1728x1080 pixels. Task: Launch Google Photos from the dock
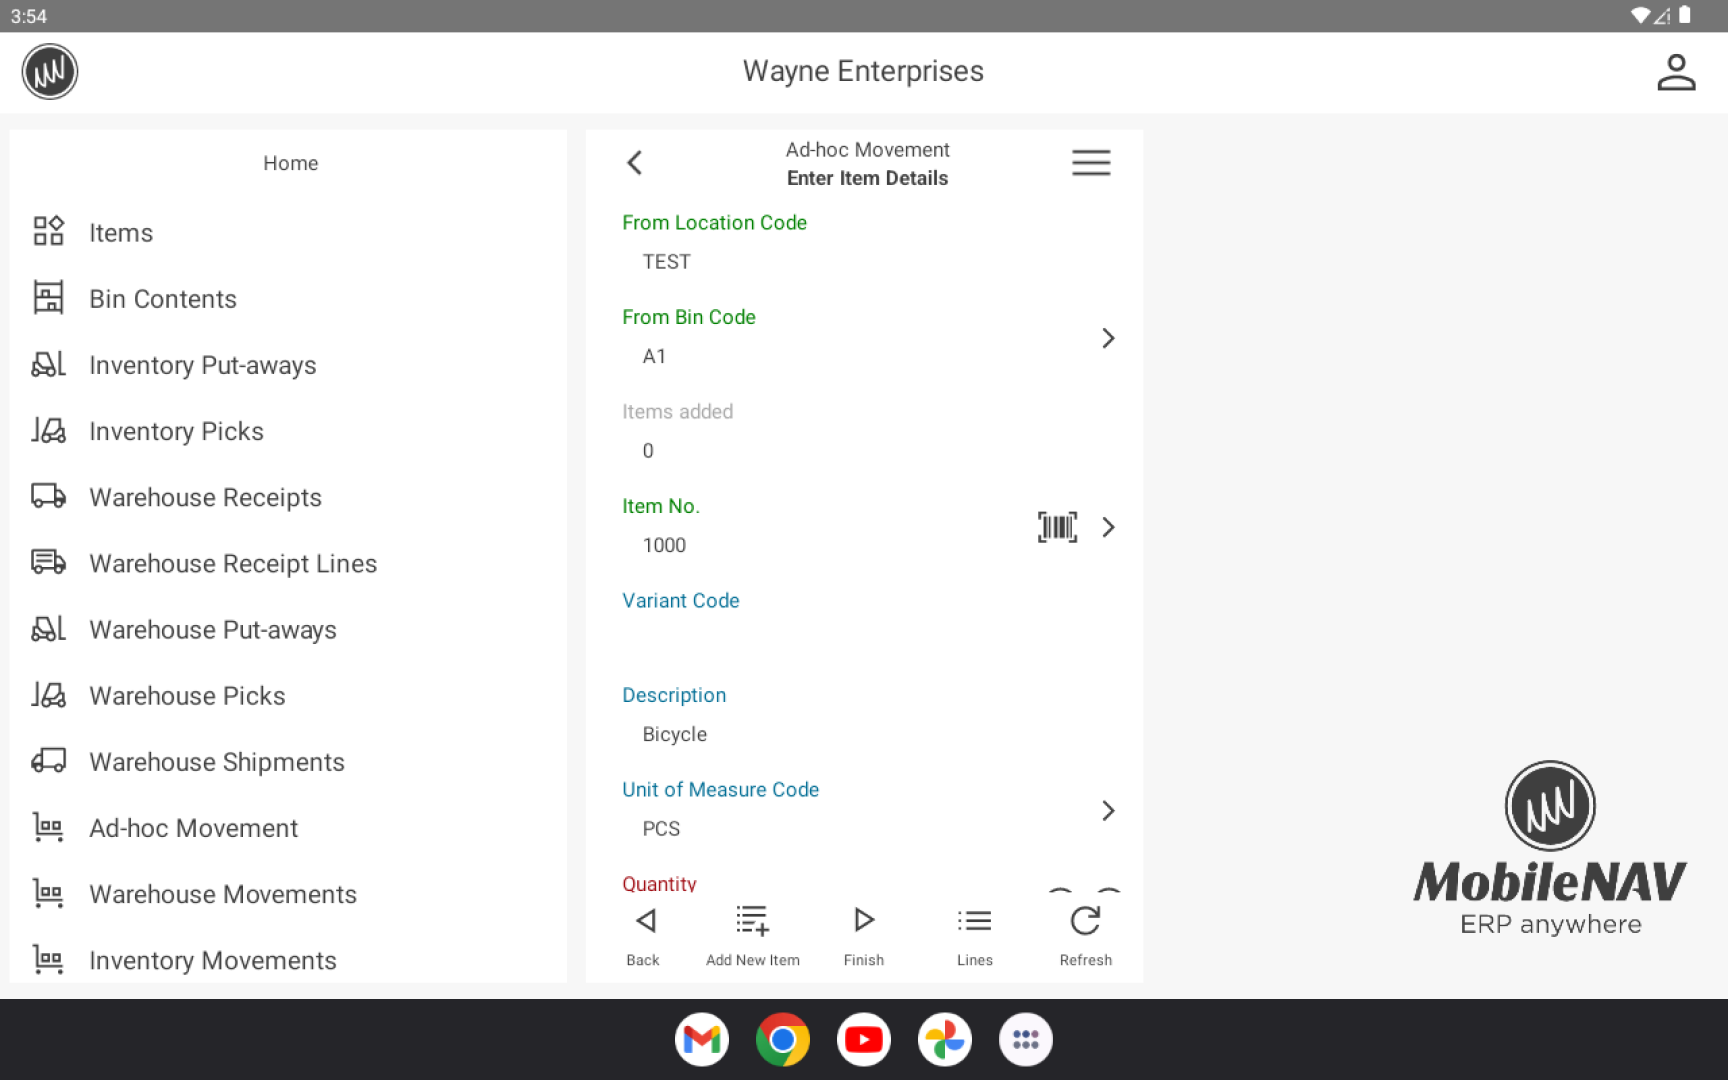click(x=945, y=1040)
